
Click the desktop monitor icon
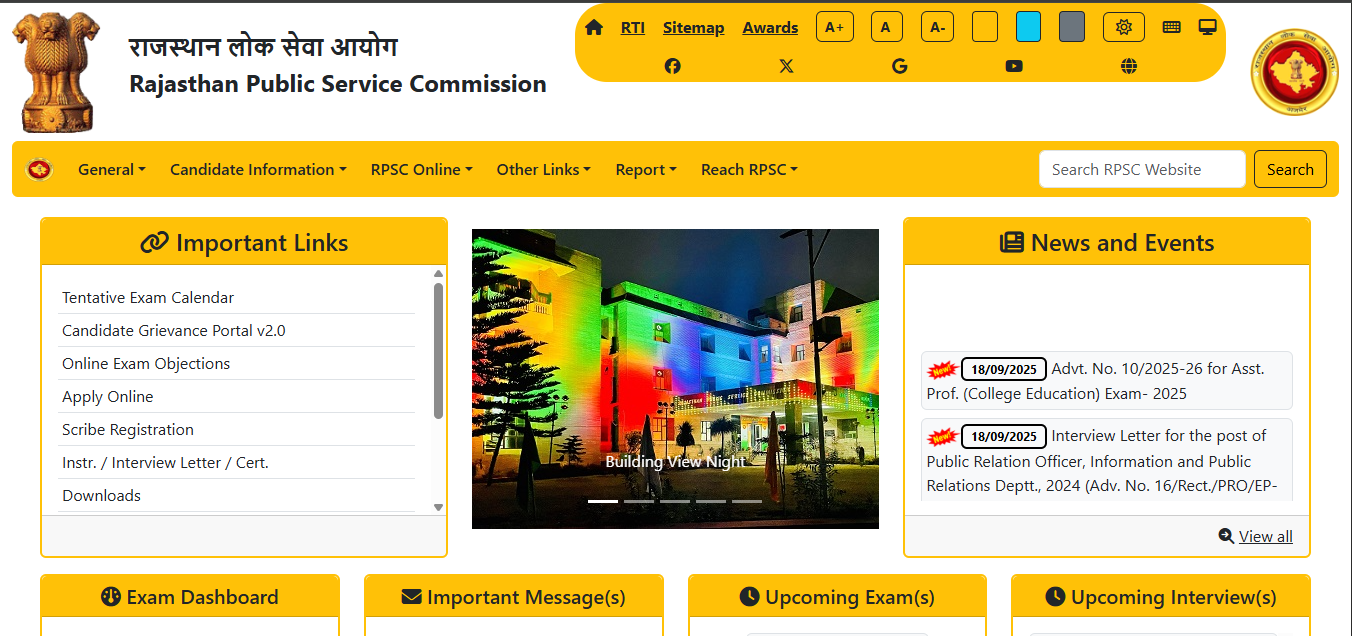click(x=1207, y=27)
